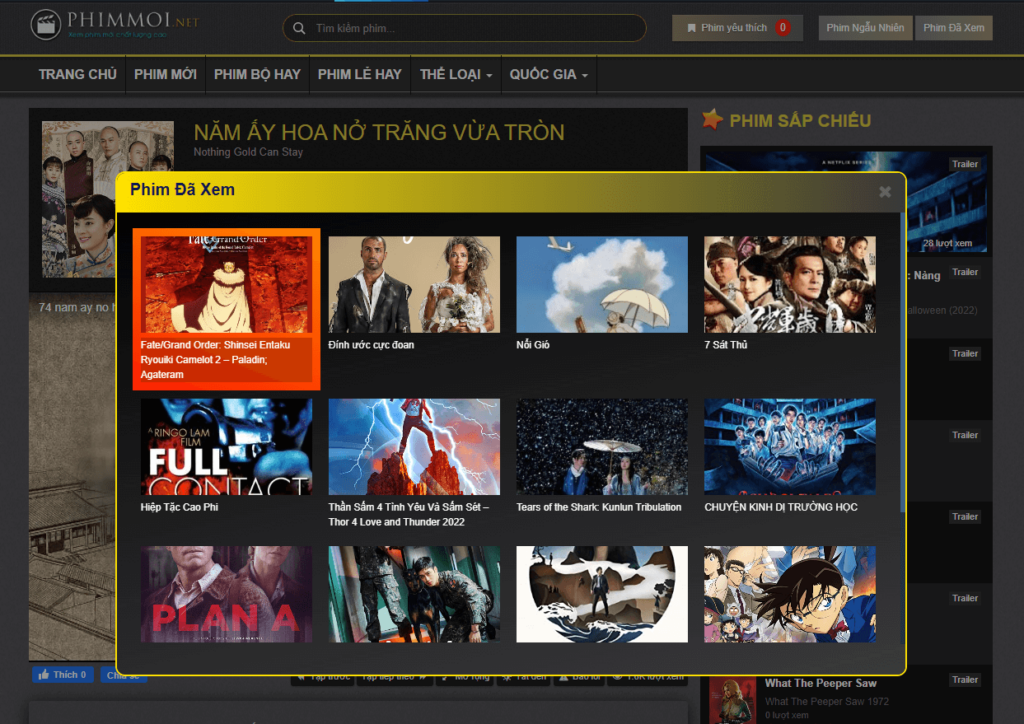This screenshot has height=724, width=1024.
Task: Open Thor 4 Love and Thunder poster
Action: (x=414, y=447)
